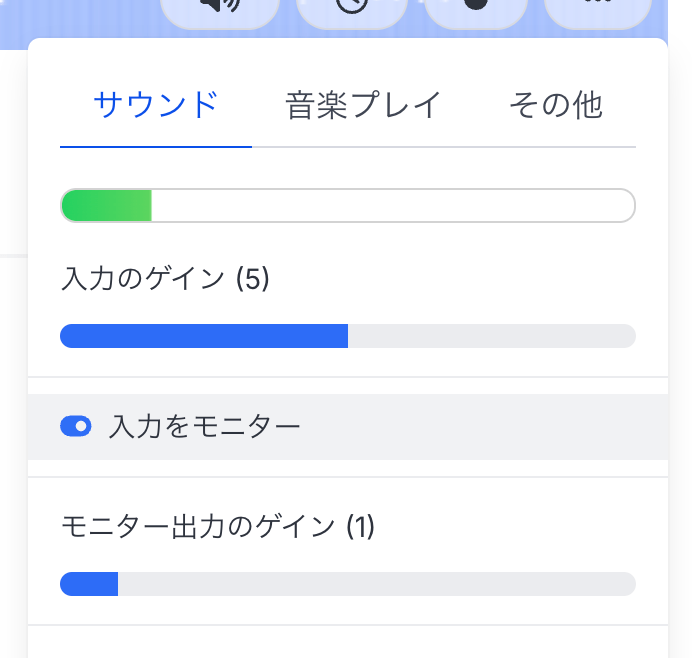Click the green input level meter bar
Viewport: 692px width, 658px height.
(107, 206)
